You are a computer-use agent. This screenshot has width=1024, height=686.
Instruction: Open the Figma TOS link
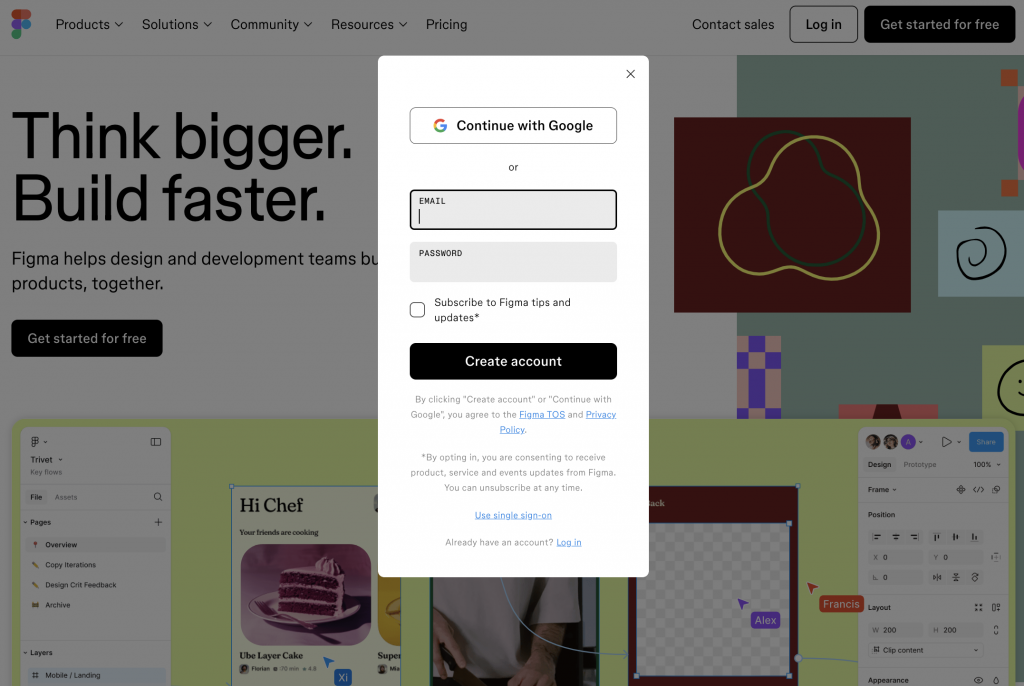542,415
